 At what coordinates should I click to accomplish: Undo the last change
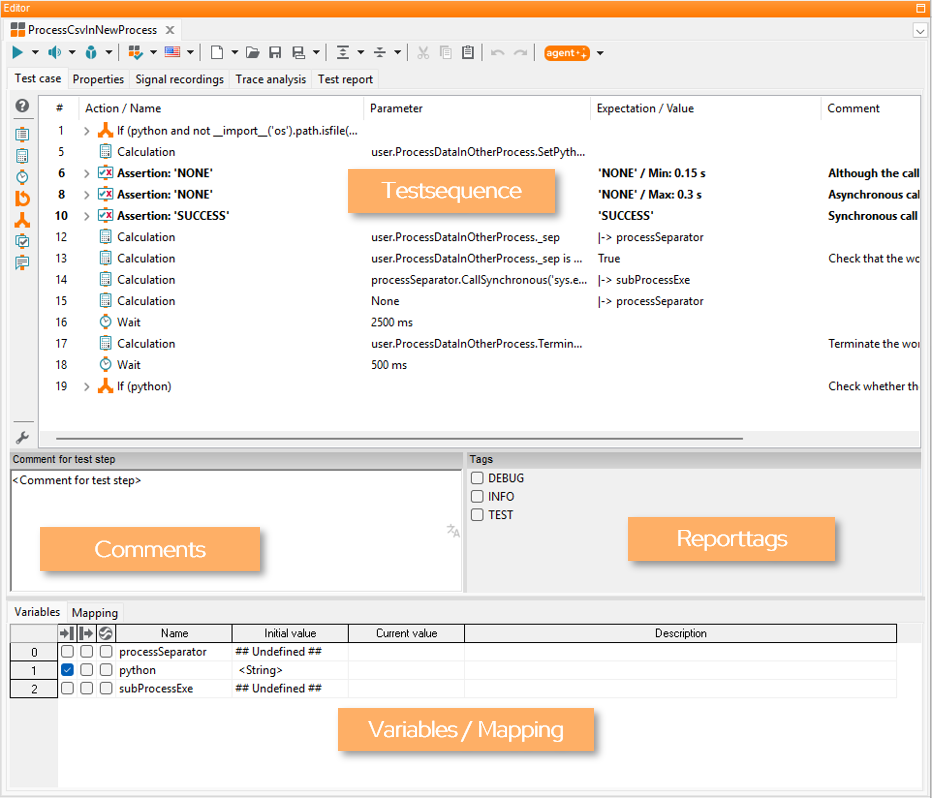498,53
